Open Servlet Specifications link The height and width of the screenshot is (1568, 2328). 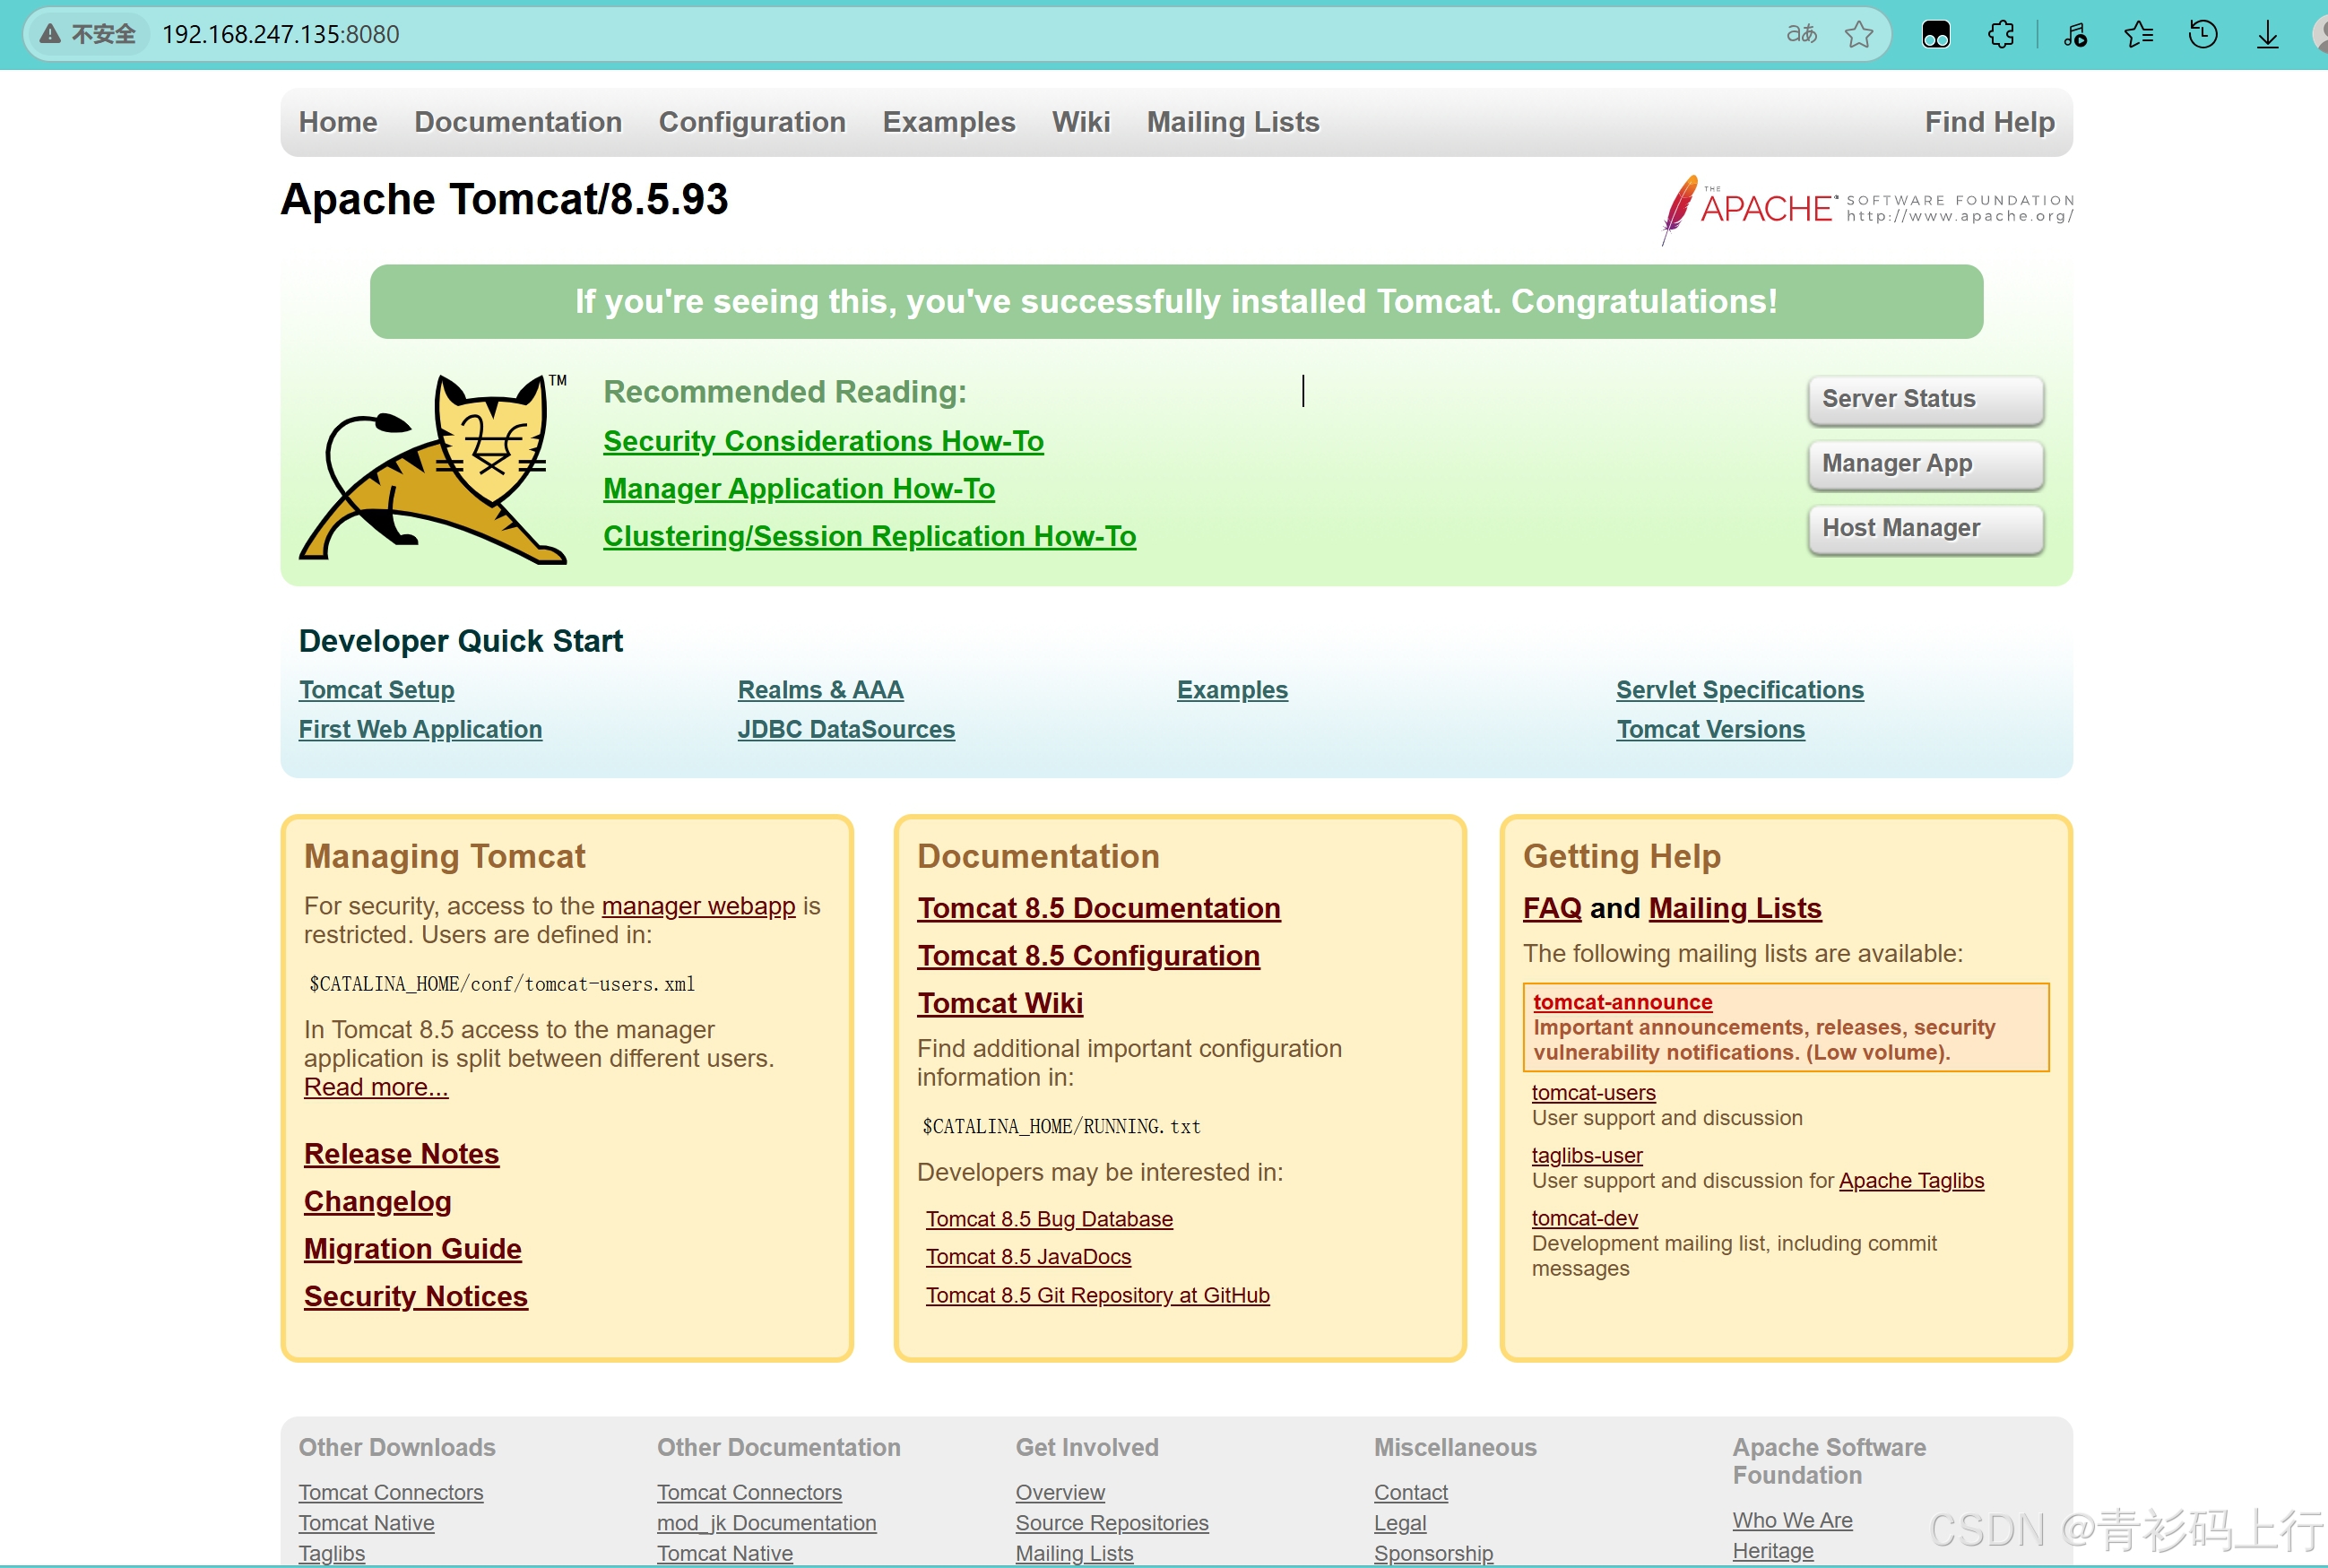click(1739, 690)
